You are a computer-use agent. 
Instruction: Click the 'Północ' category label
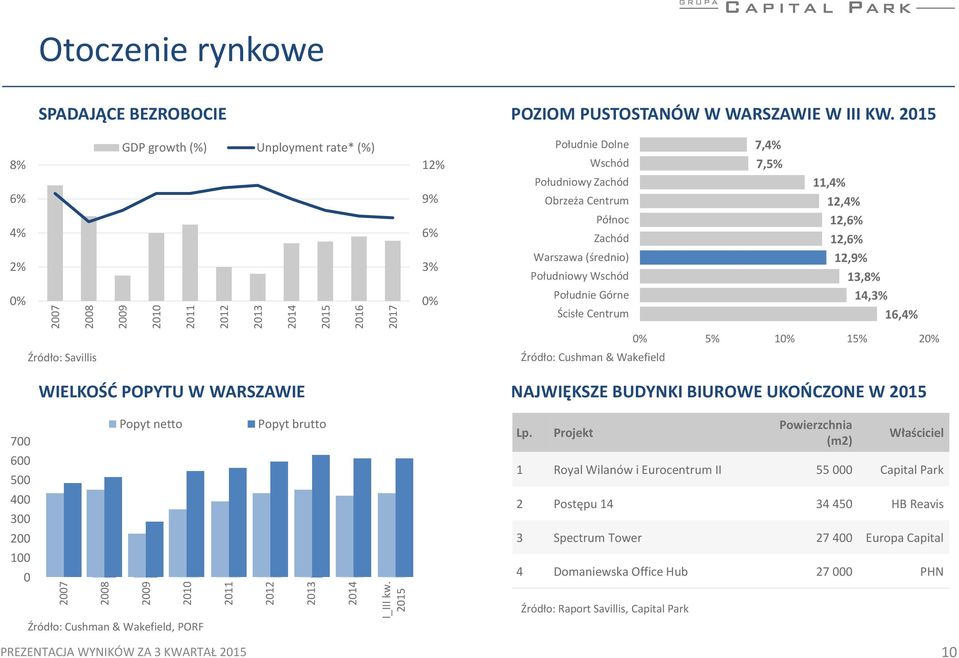[x=612, y=219]
